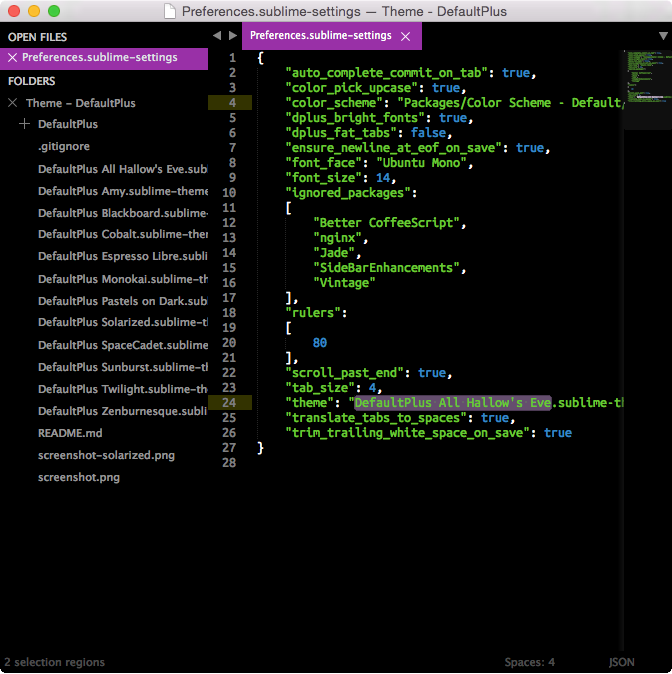This screenshot has width=672, height=674.
Task: Click line number 24 in gutter
Action: click(229, 402)
